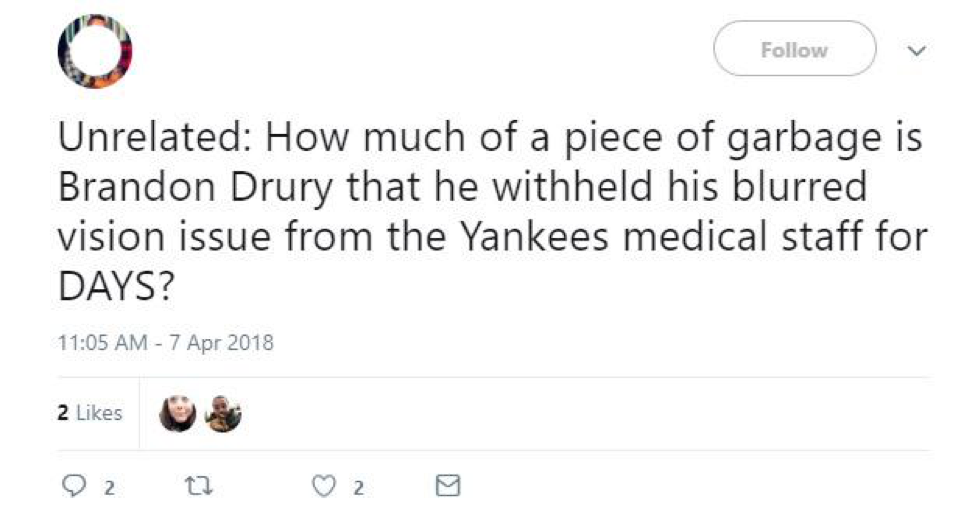
Task: View the second liker's avatar
Action: coord(223,413)
